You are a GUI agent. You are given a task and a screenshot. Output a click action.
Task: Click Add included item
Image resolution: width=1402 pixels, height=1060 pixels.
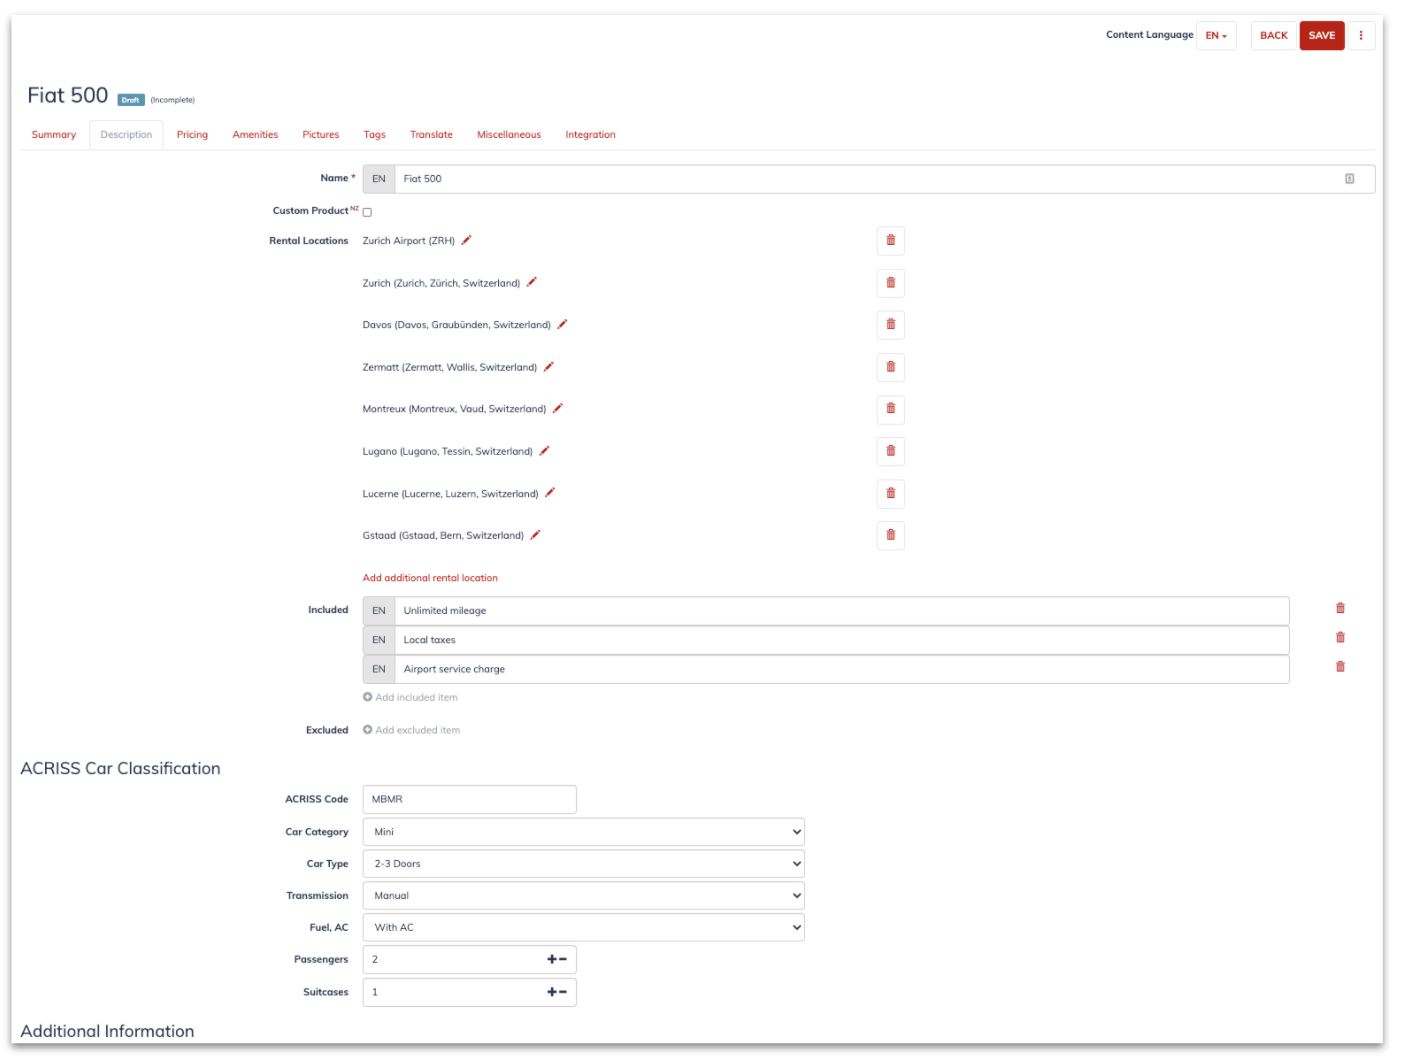(x=410, y=698)
